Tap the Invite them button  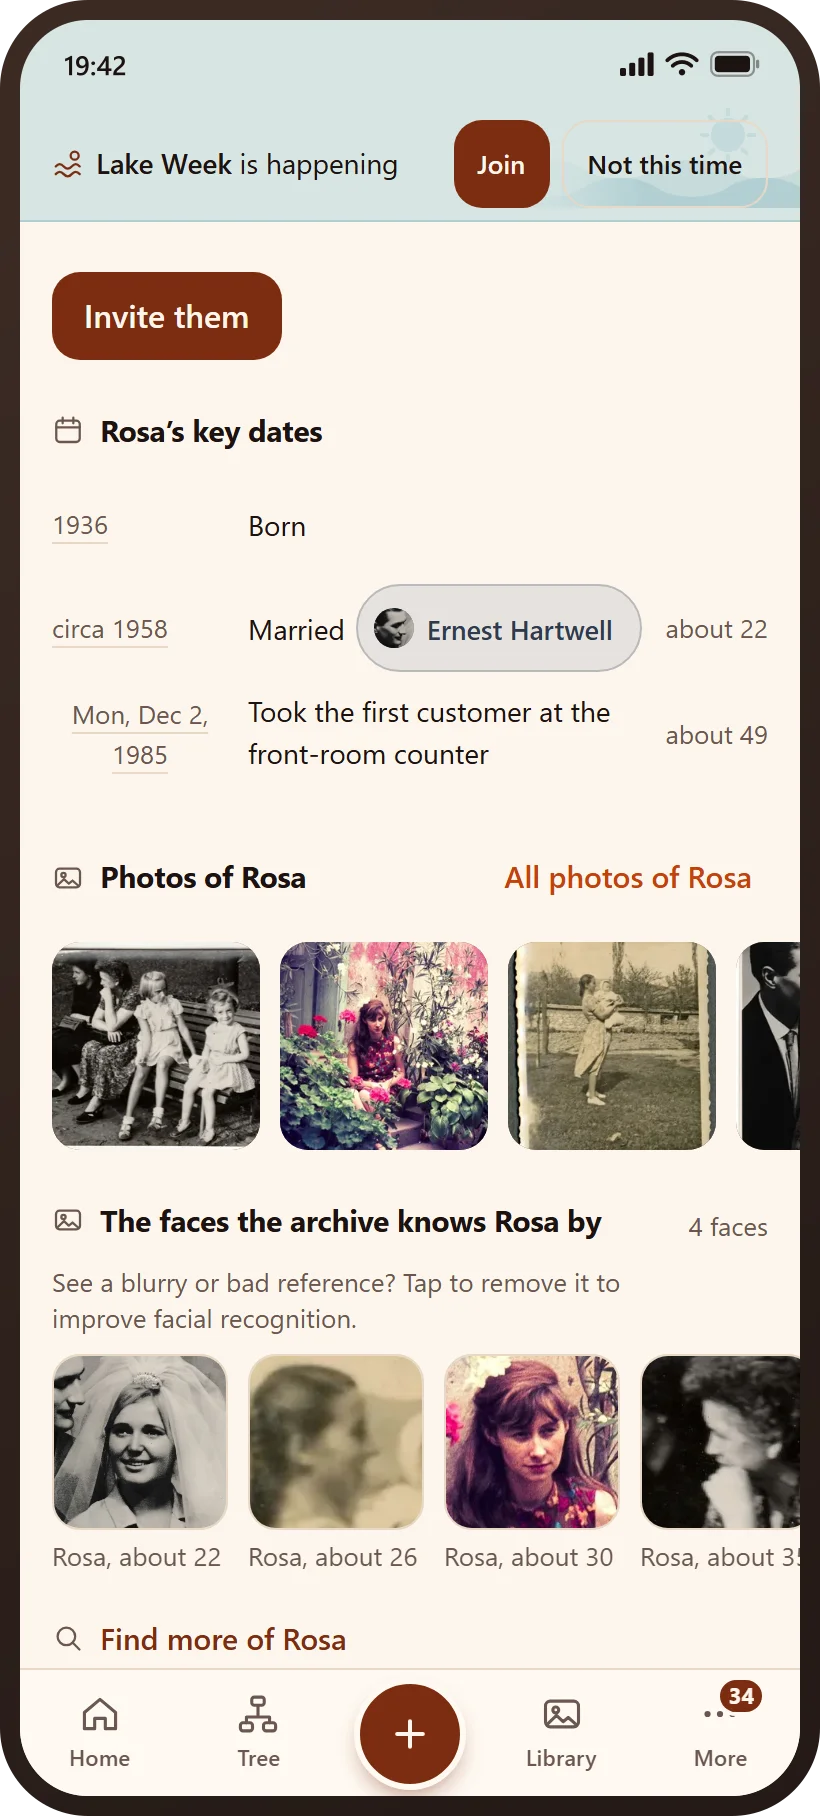167,316
